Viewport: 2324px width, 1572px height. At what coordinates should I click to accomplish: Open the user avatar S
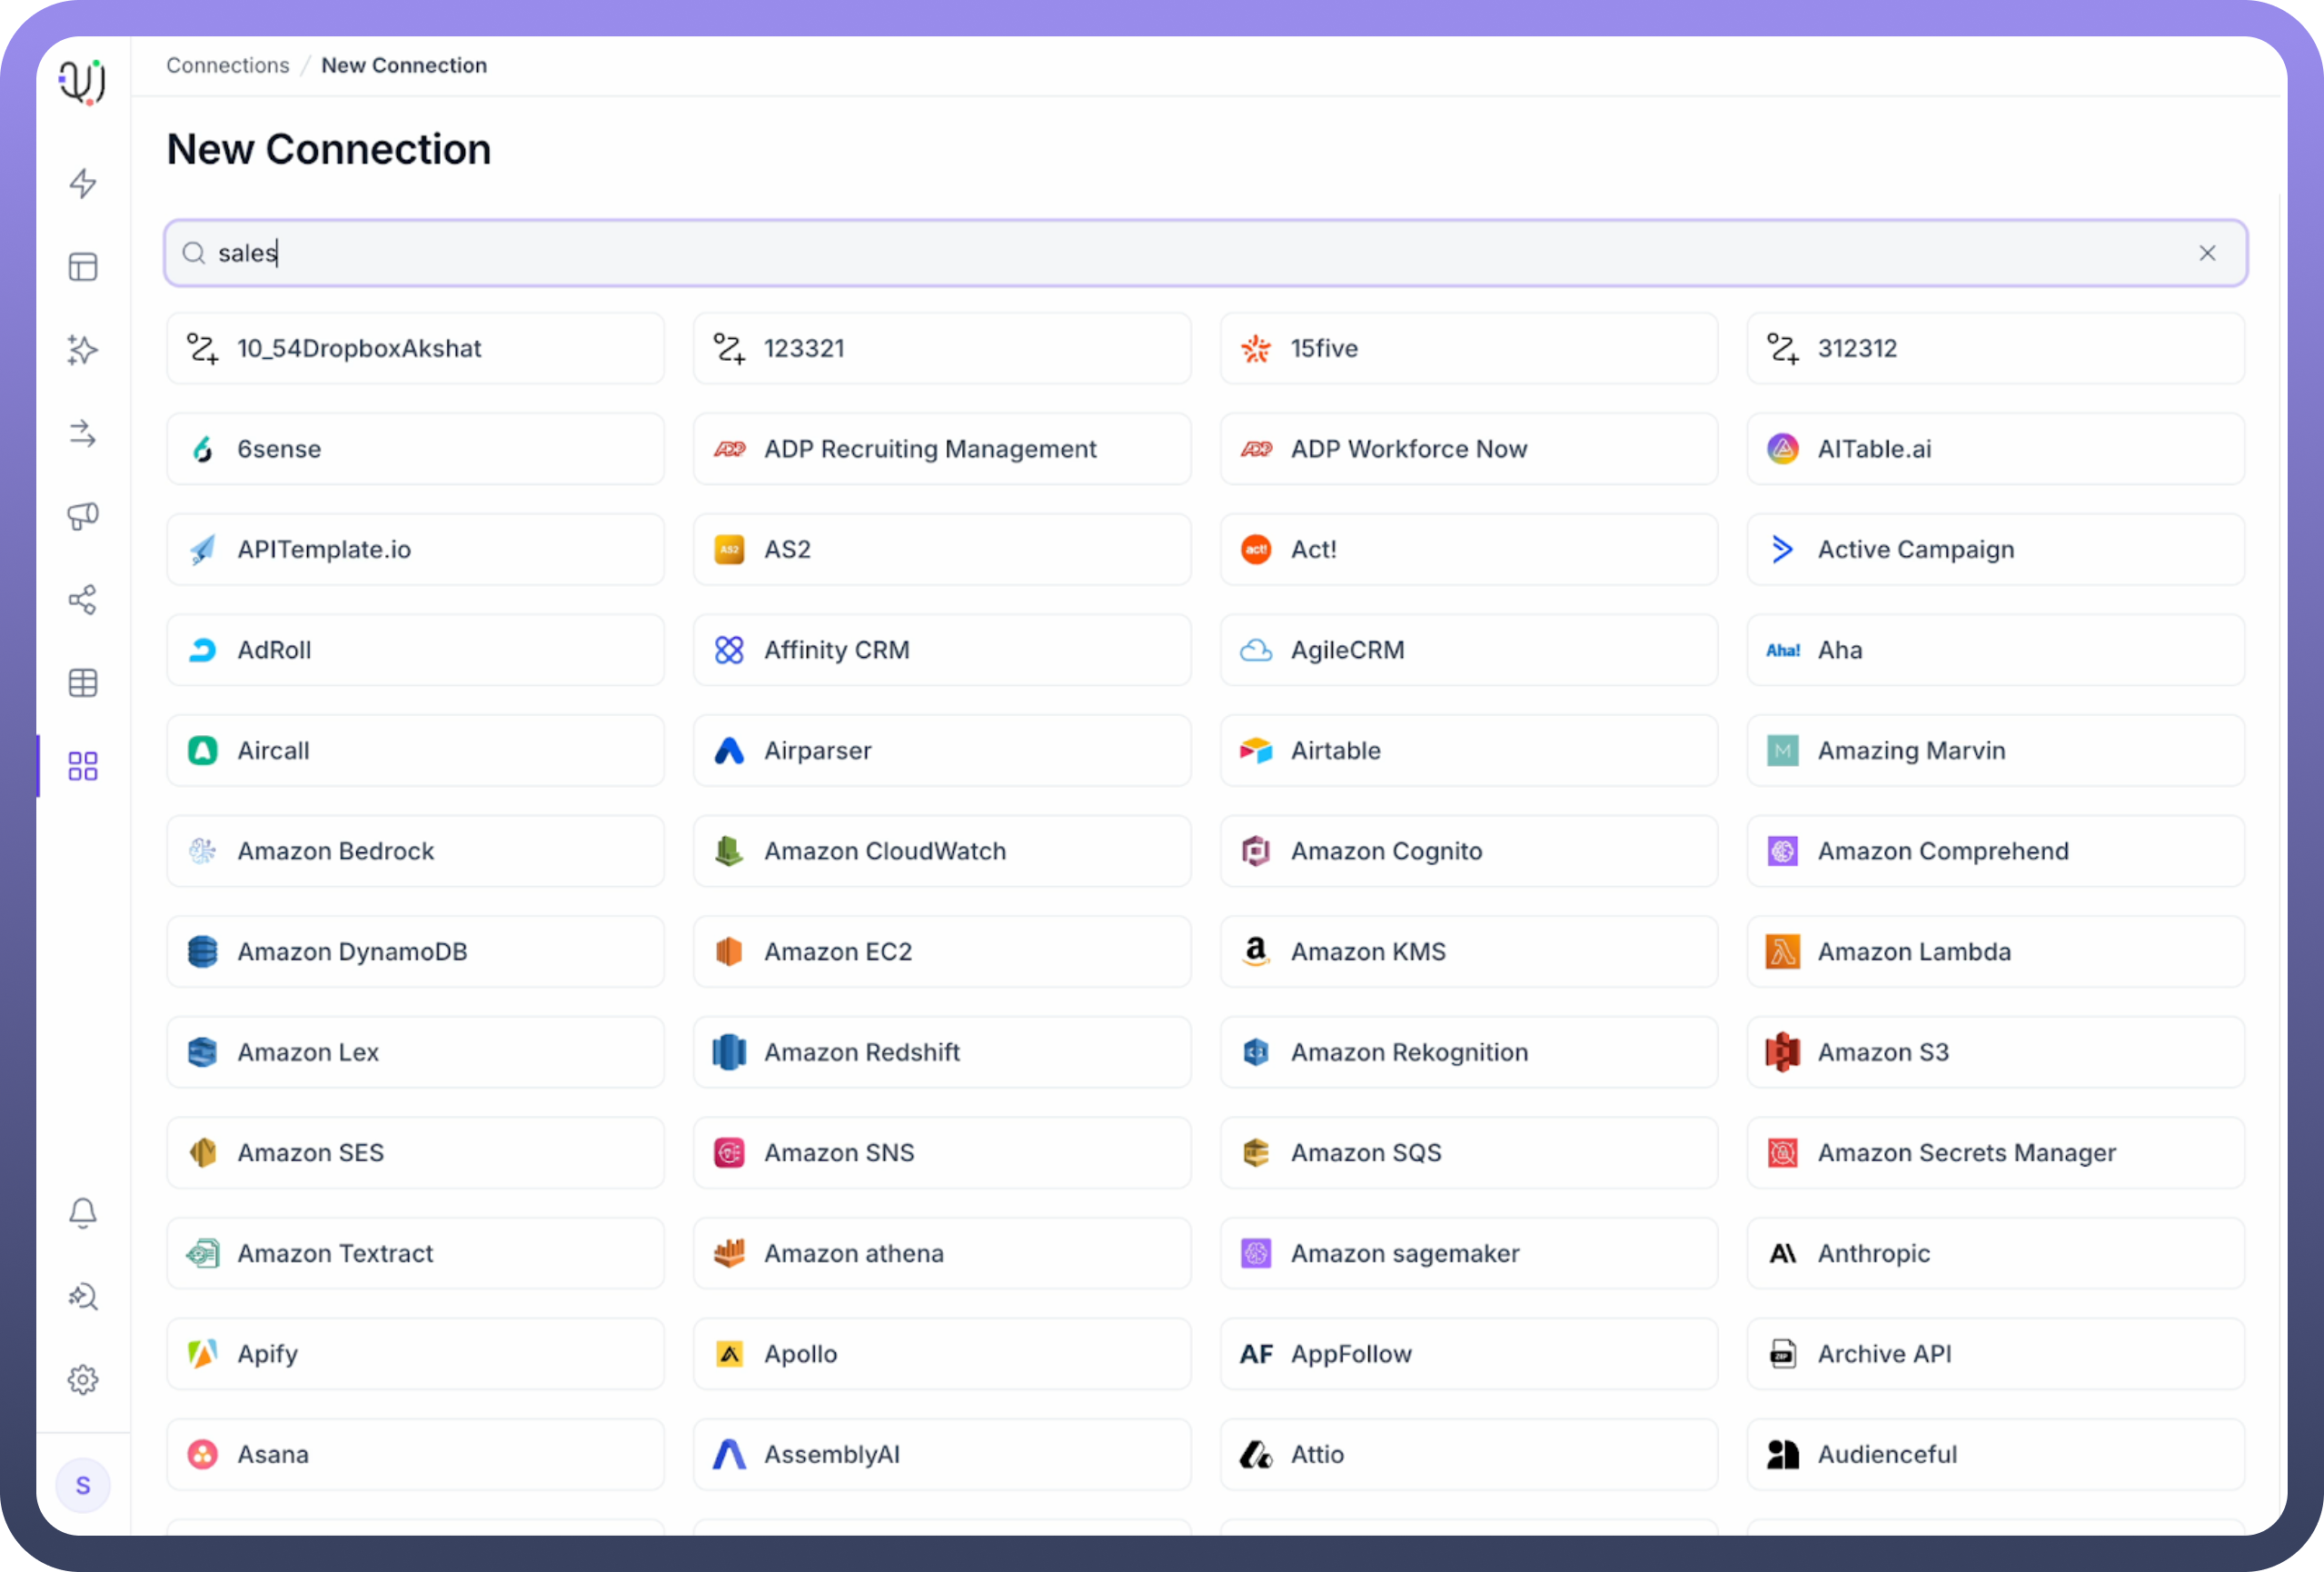[x=83, y=1485]
